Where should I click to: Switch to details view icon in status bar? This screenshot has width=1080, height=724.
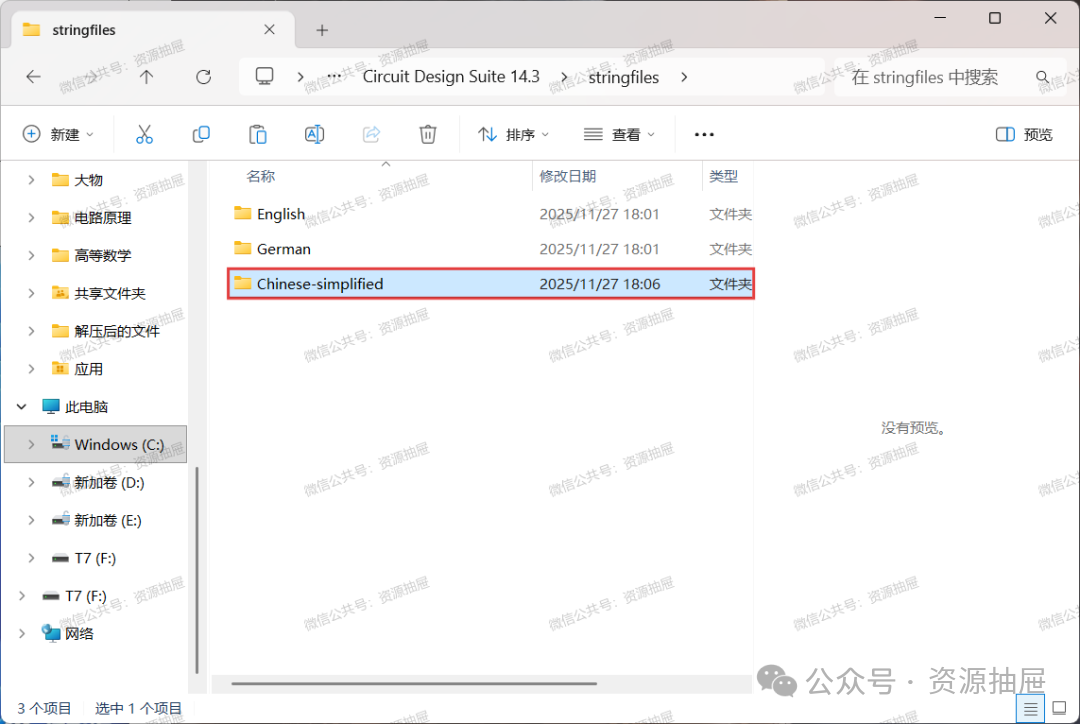pos(1030,708)
